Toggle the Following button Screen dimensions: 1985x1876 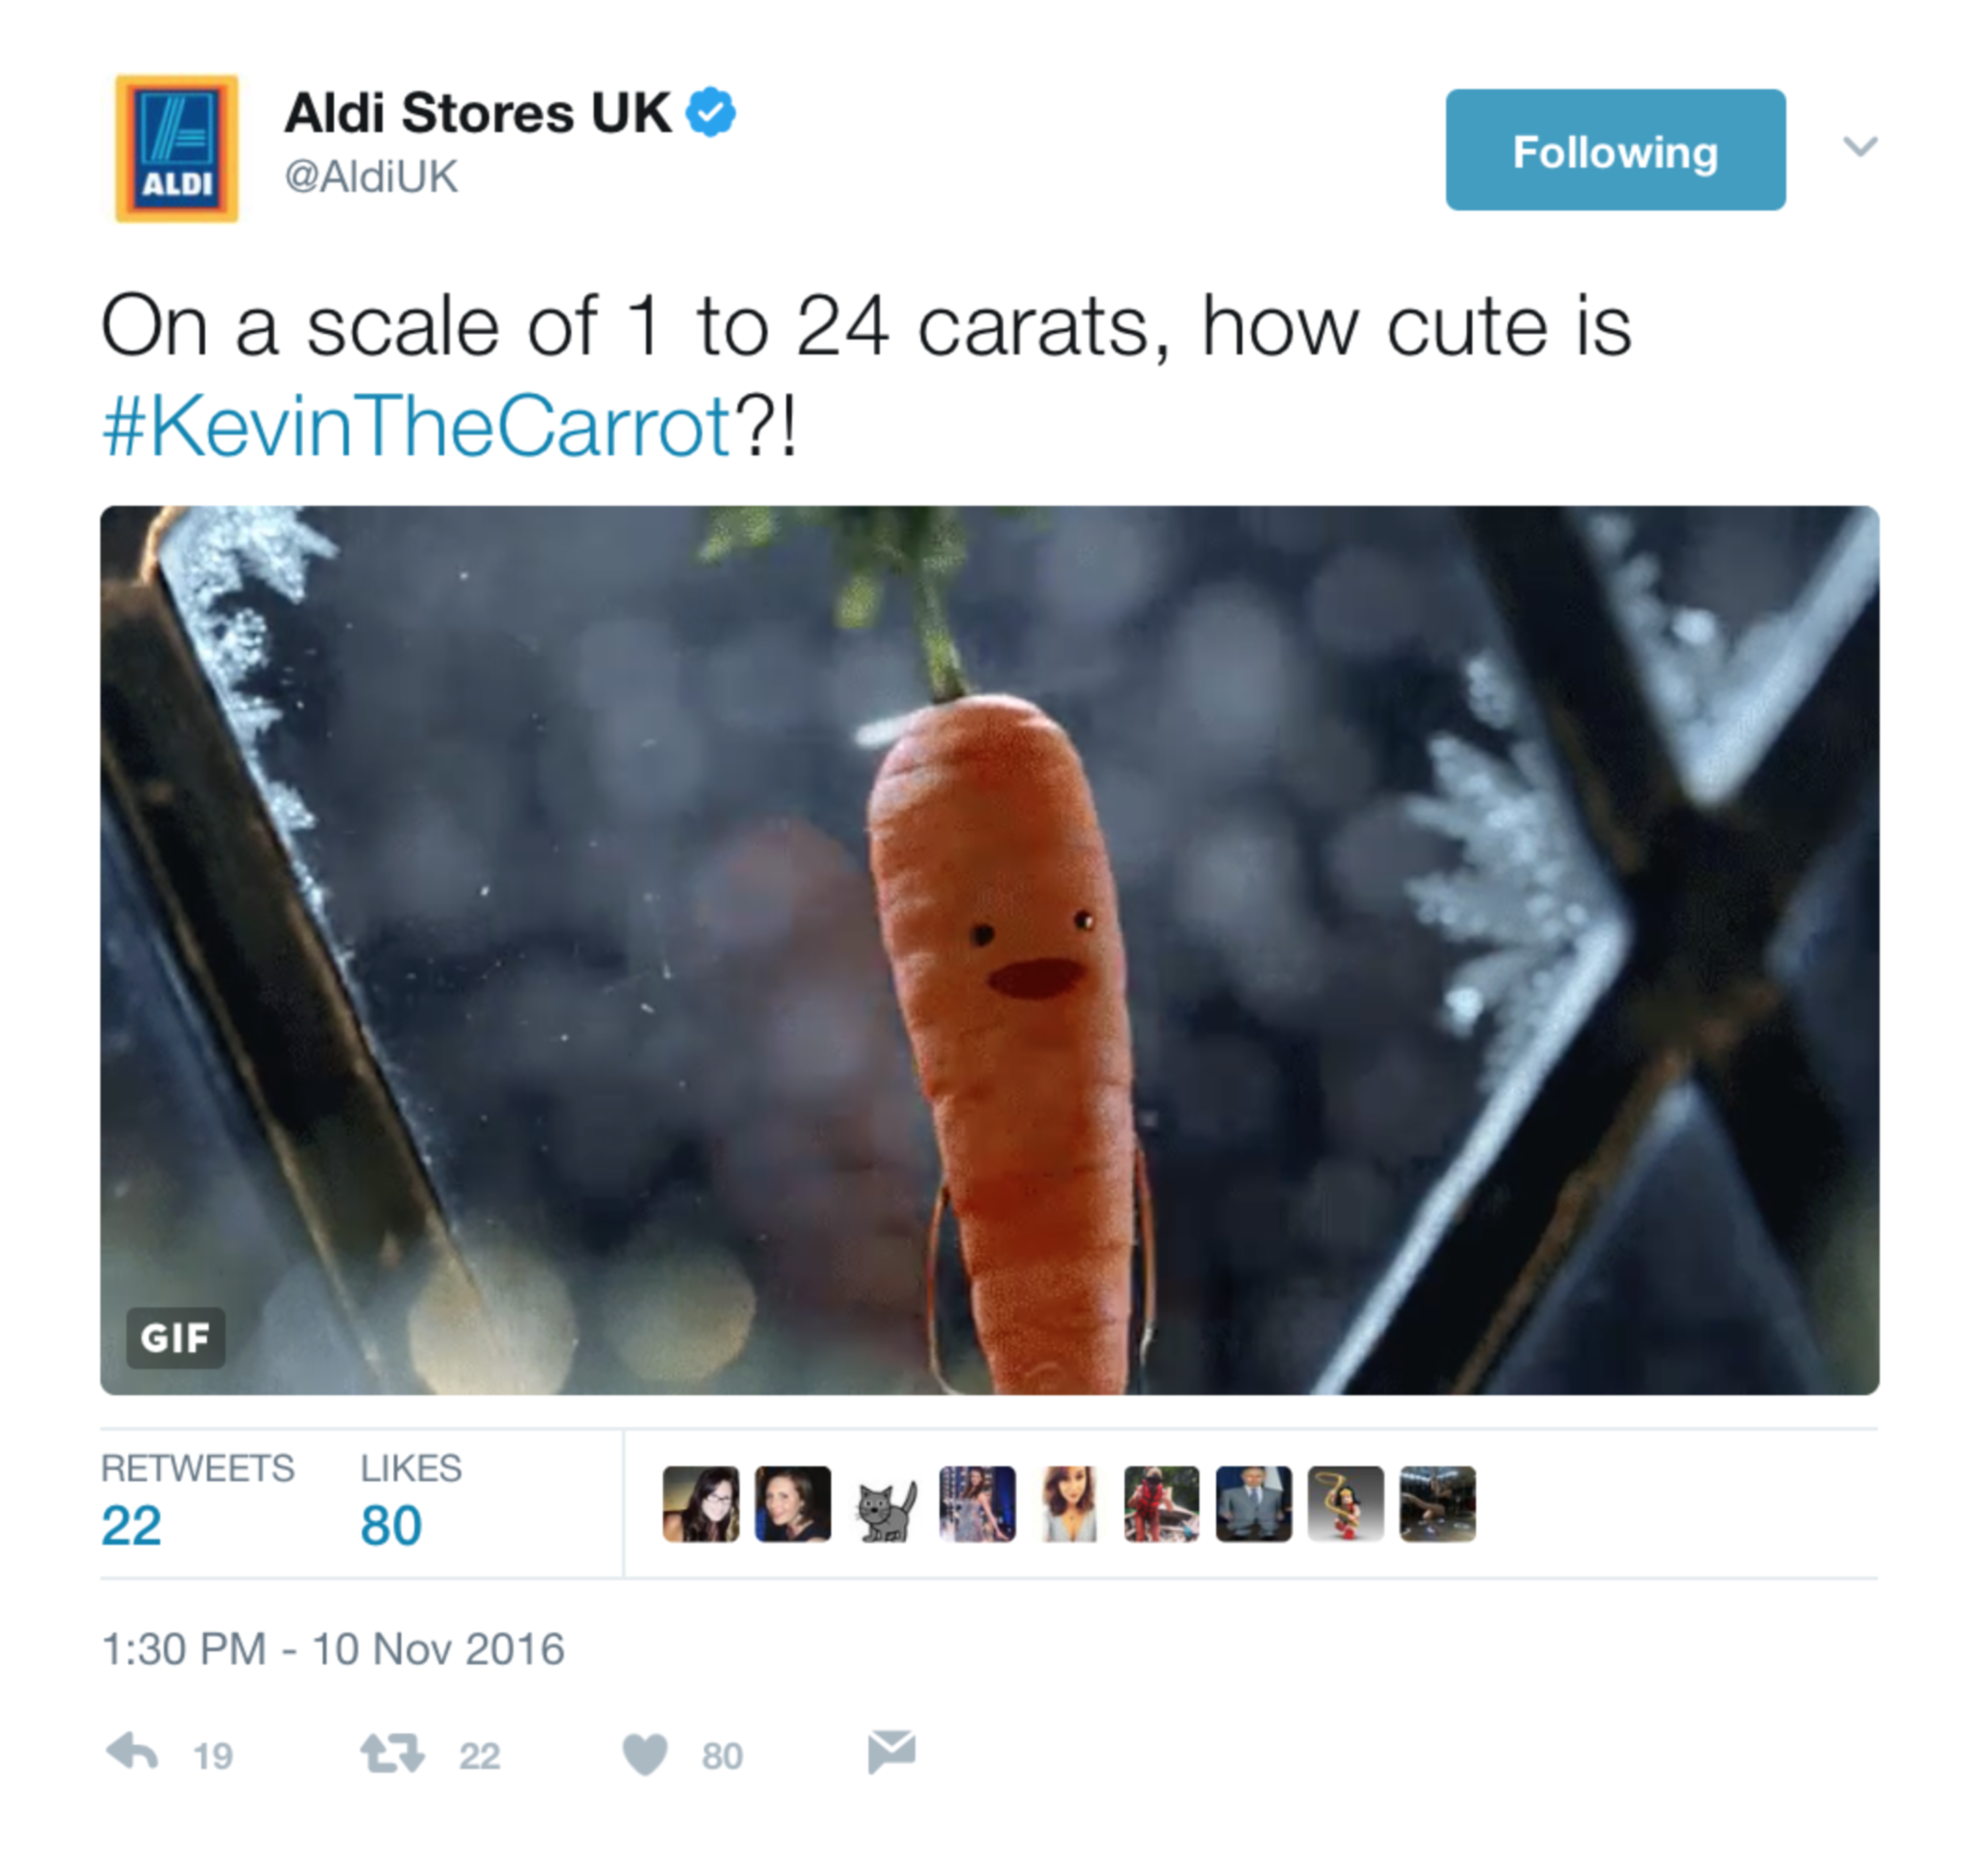point(1615,150)
